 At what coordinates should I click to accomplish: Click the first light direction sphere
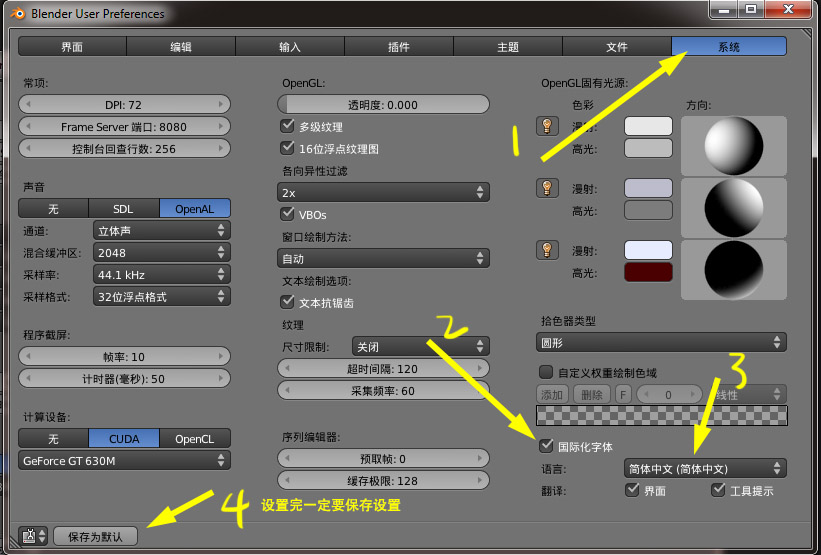coord(734,146)
